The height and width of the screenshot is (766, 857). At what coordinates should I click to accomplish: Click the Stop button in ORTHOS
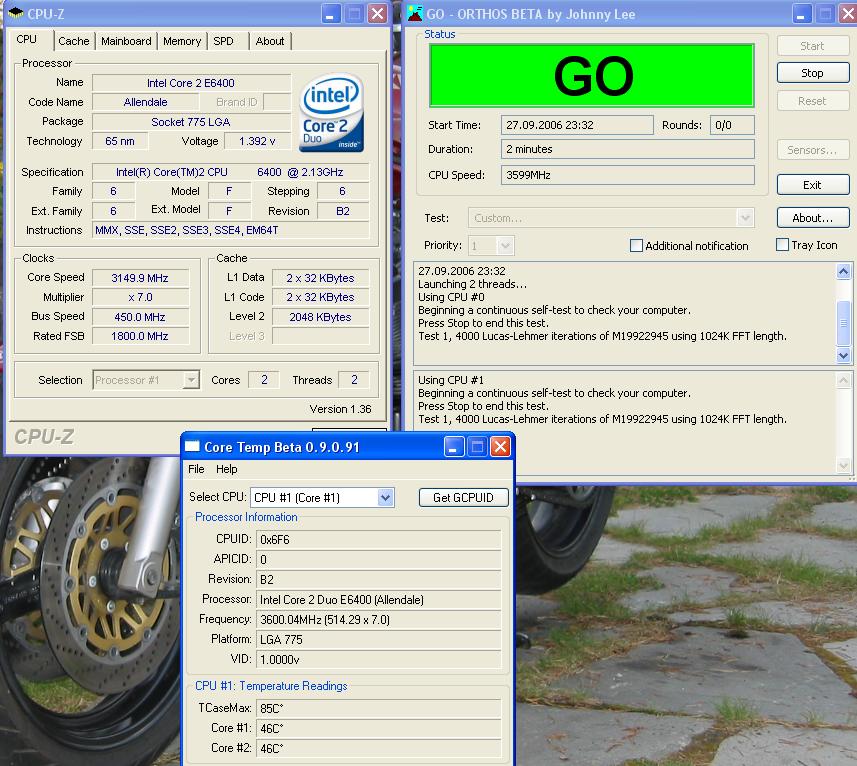click(813, 73)
